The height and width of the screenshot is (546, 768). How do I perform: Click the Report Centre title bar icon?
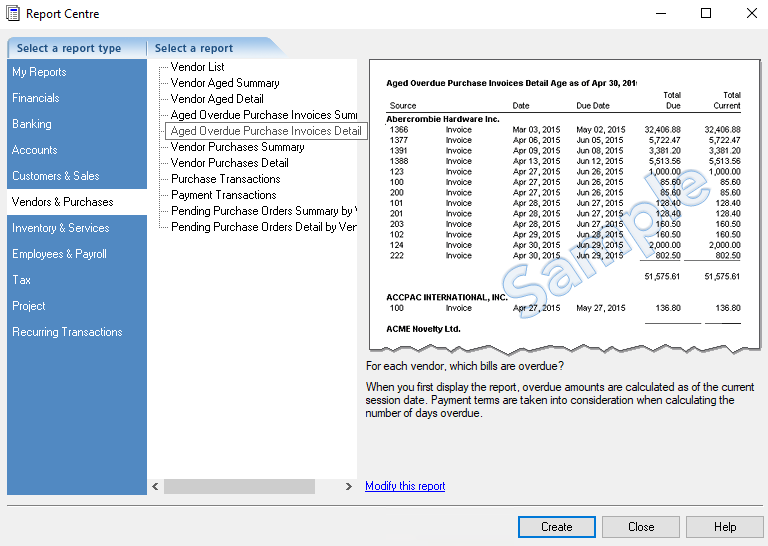13,14
